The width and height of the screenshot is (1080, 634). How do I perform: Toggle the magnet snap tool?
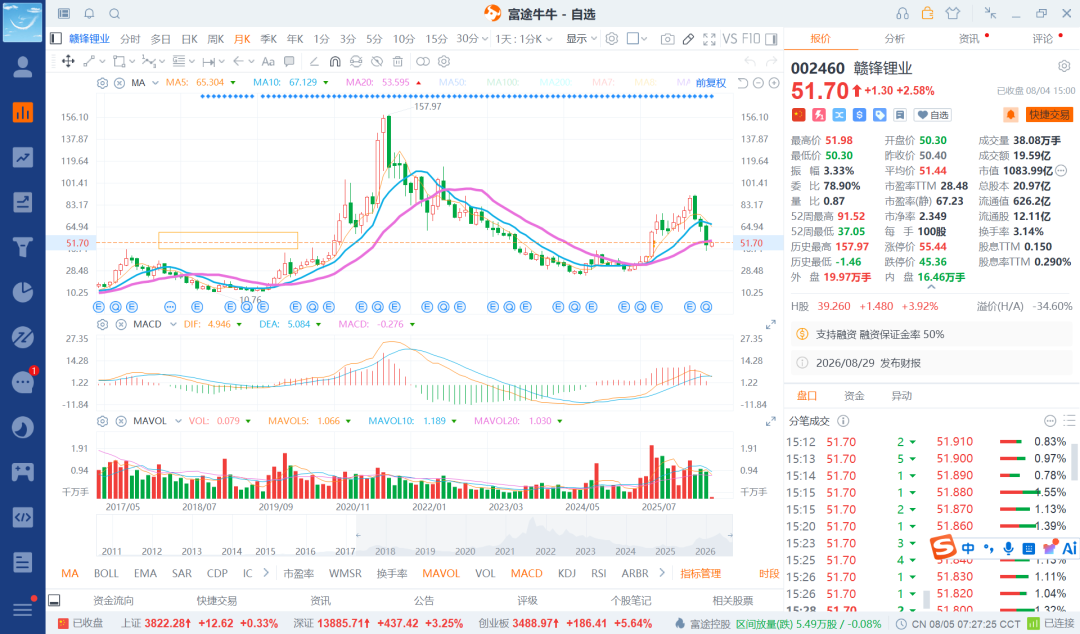[x=335, y=61]
